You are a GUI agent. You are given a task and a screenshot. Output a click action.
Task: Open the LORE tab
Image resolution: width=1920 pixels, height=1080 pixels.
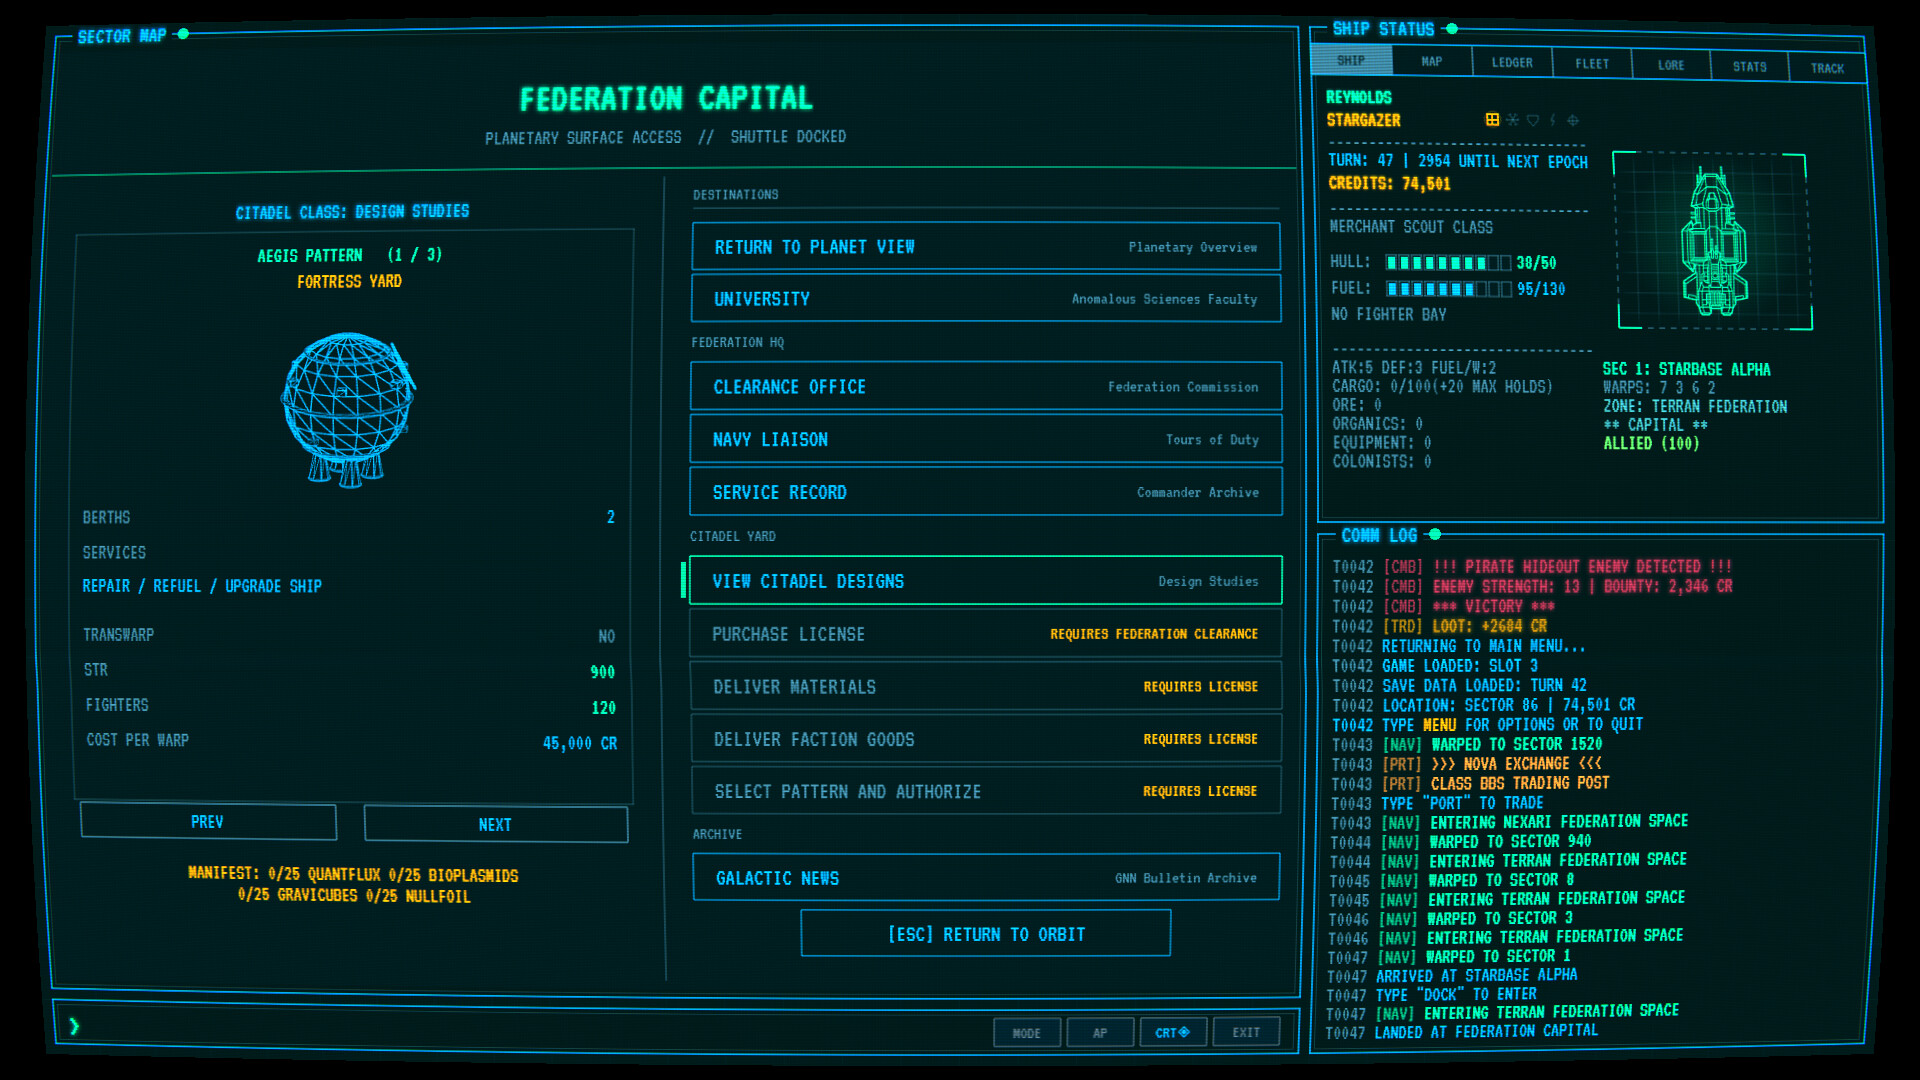point(1671,65)
